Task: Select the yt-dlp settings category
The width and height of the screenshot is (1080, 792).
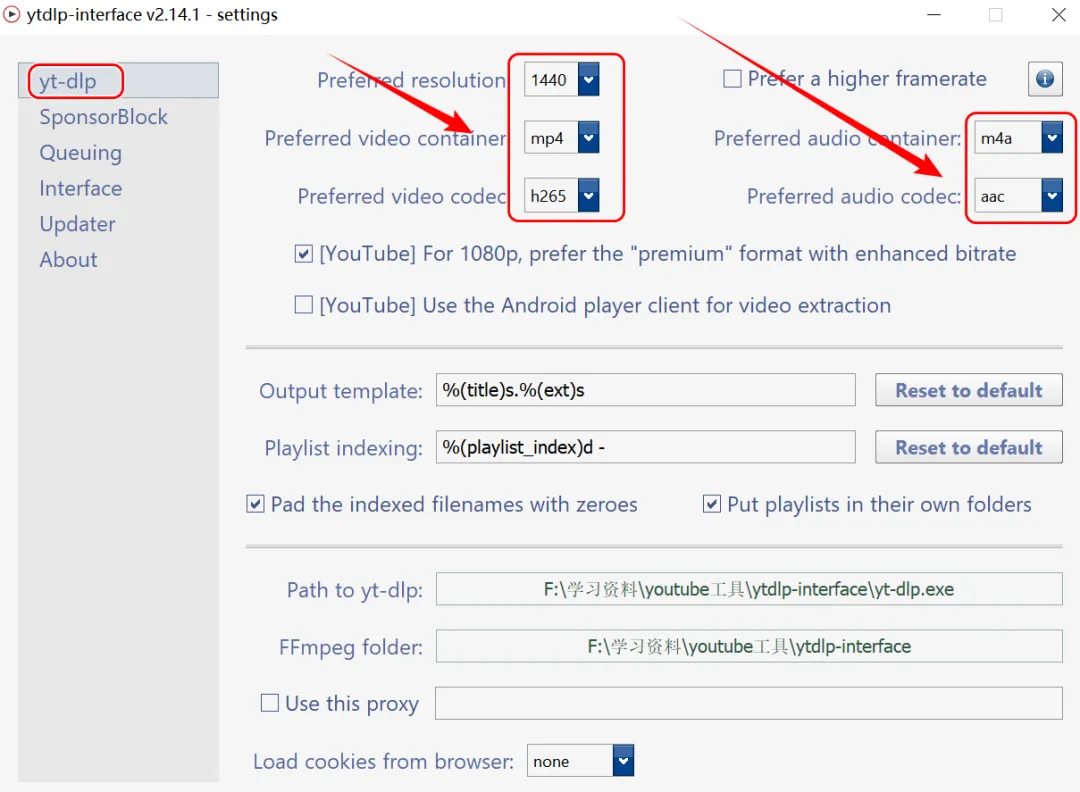Action: [x=118, y=81]
